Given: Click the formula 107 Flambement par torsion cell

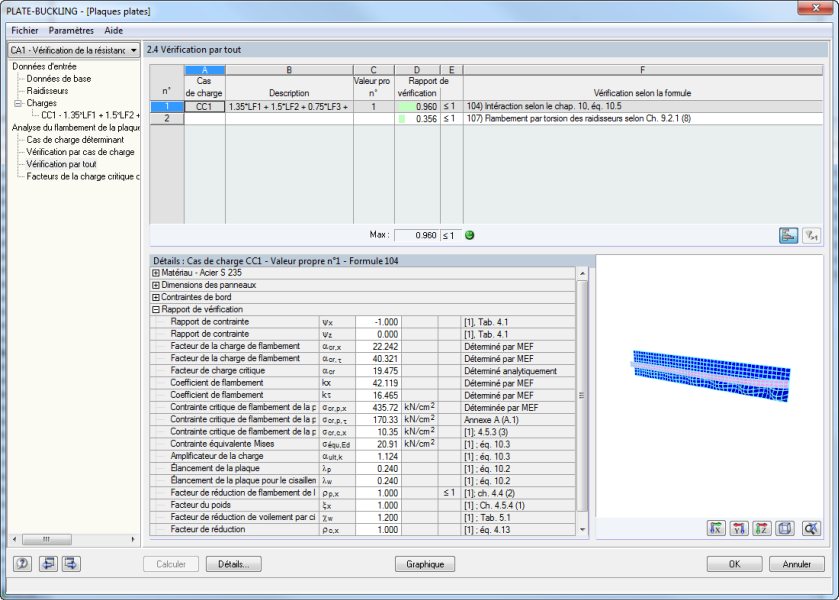Looking at the screenshot, I should point(643,119).
